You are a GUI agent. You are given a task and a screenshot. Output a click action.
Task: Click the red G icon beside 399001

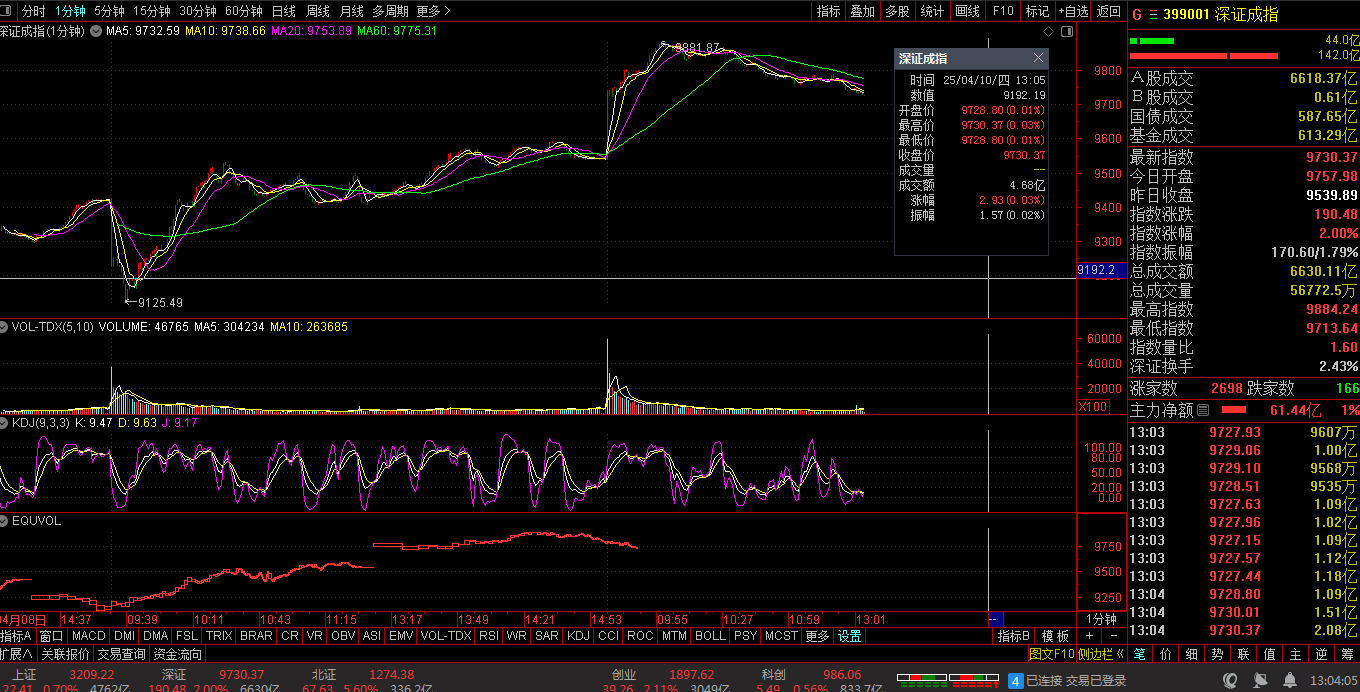pos(1136,15)
